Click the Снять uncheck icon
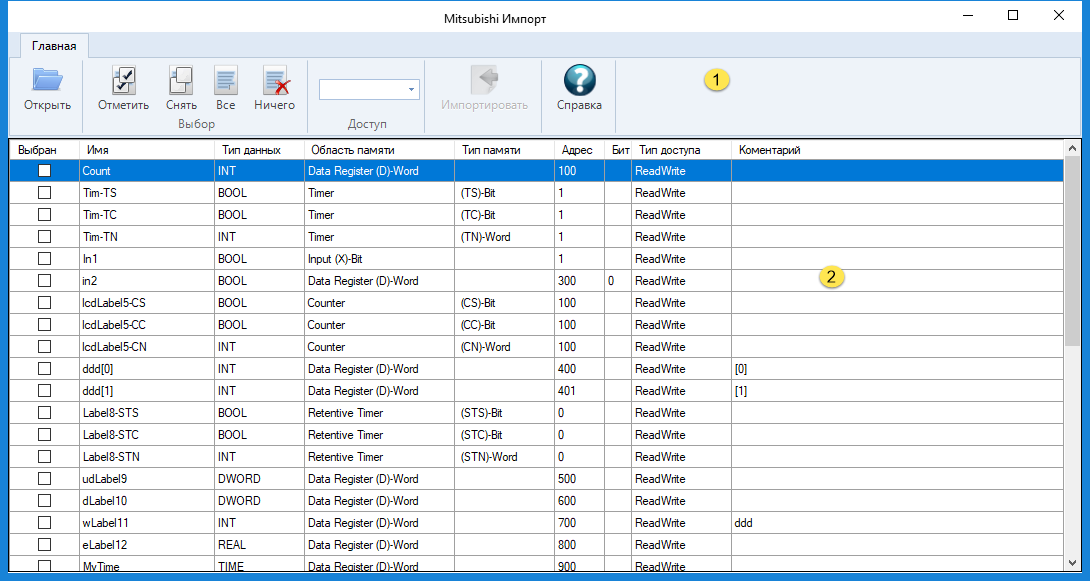 (x=181, y=81)
